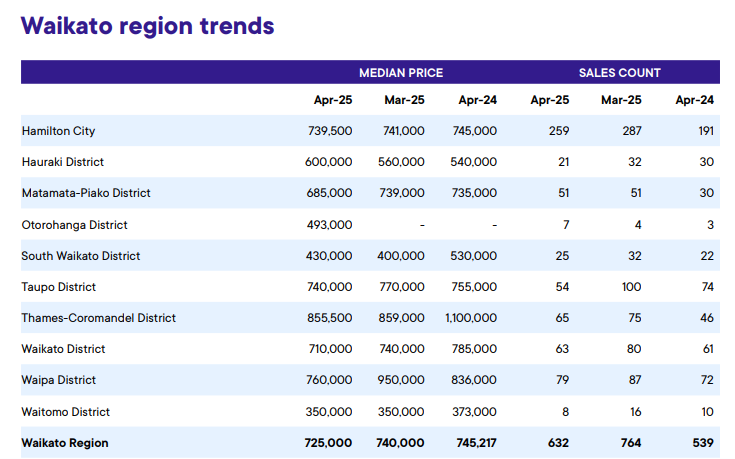Click Waikato Region's 745,217 median price
Image resolution: width=735 pixels, height=459 pixels.
click(476, 443)
